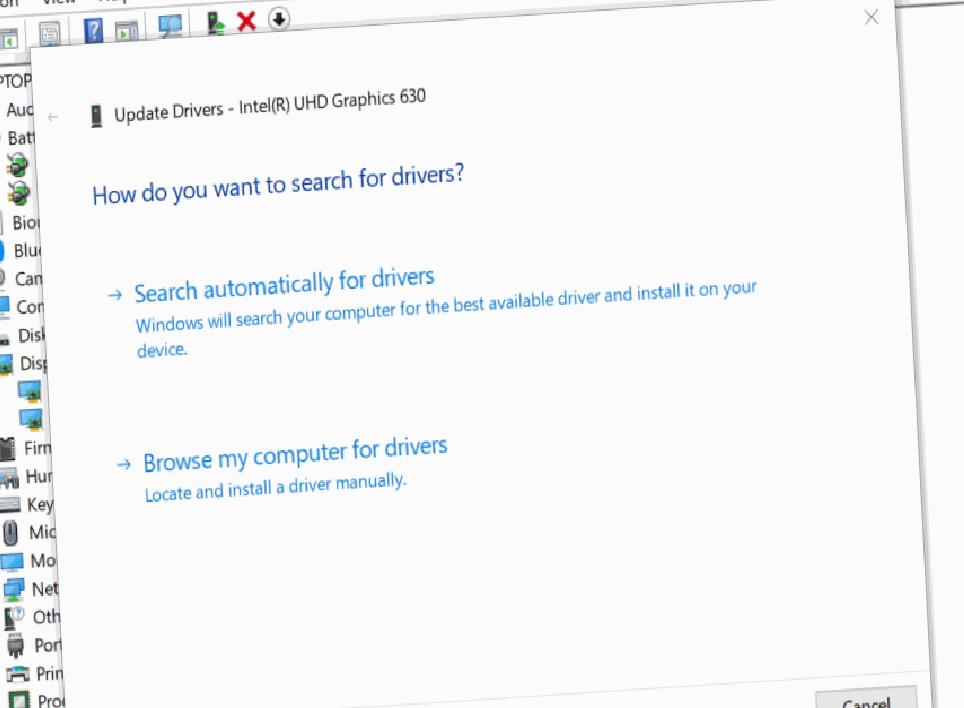Select the 'Pro' Processors row label
Image resolution: width=964 pixels, height=708 pixels.
(51, 701)
